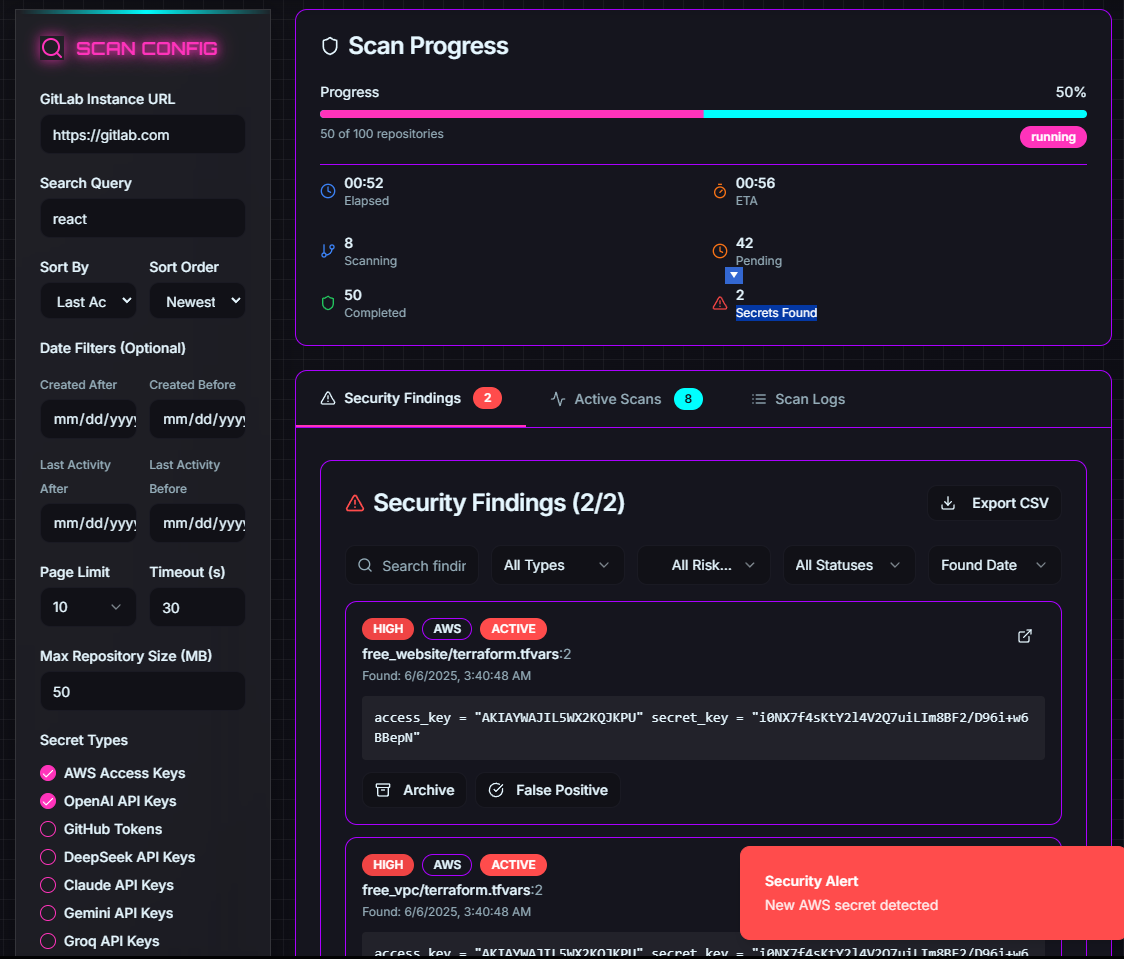Open the Found Date sort dropdown
This screenshot has height=959, width=1124.
(x=994, y=565)
